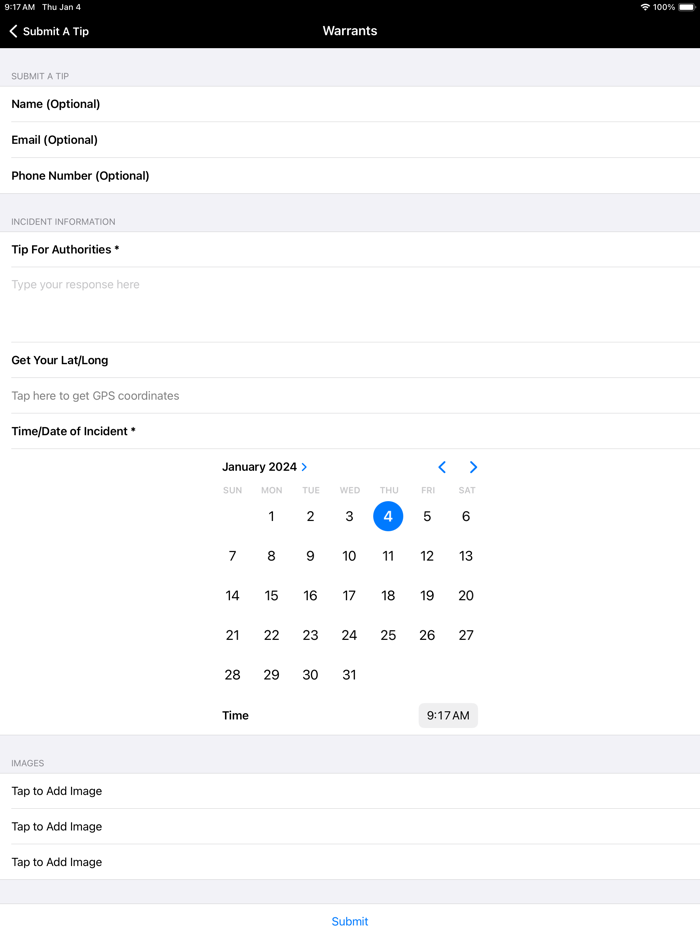This screenshot has height=934, width=700.
Task: Tap day 26 in the calendar
Action: (427, 636)
